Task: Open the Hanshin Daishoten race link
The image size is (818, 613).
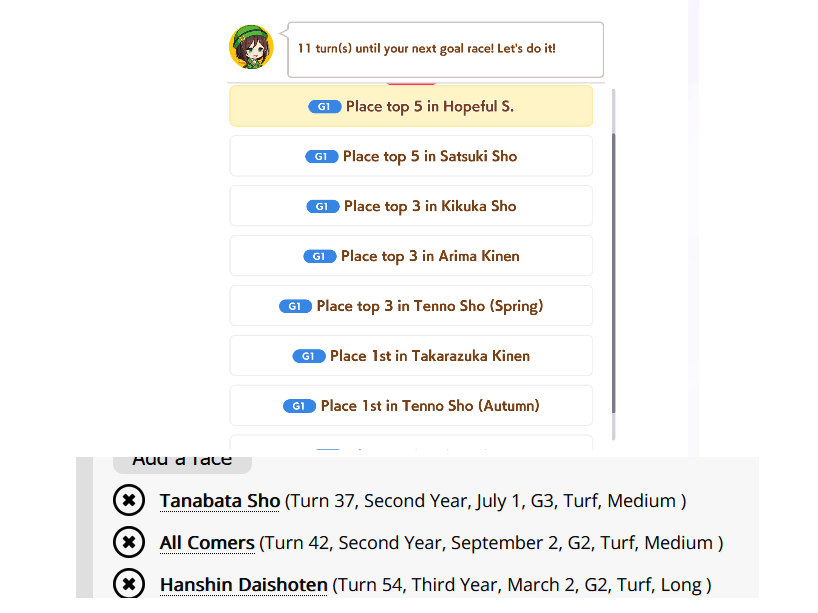Action: [x=243, y=585]
